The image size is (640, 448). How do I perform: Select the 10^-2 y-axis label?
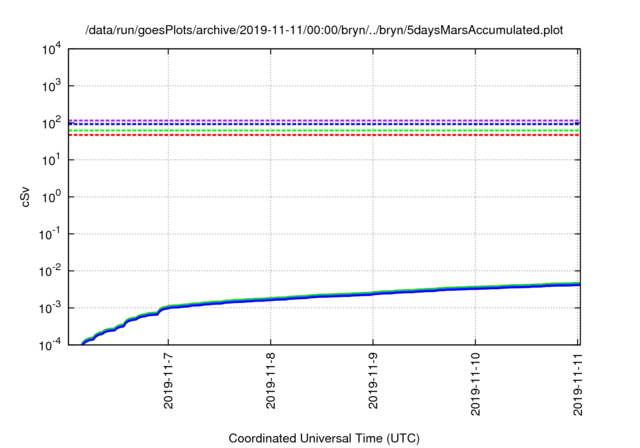coord(50,271)
